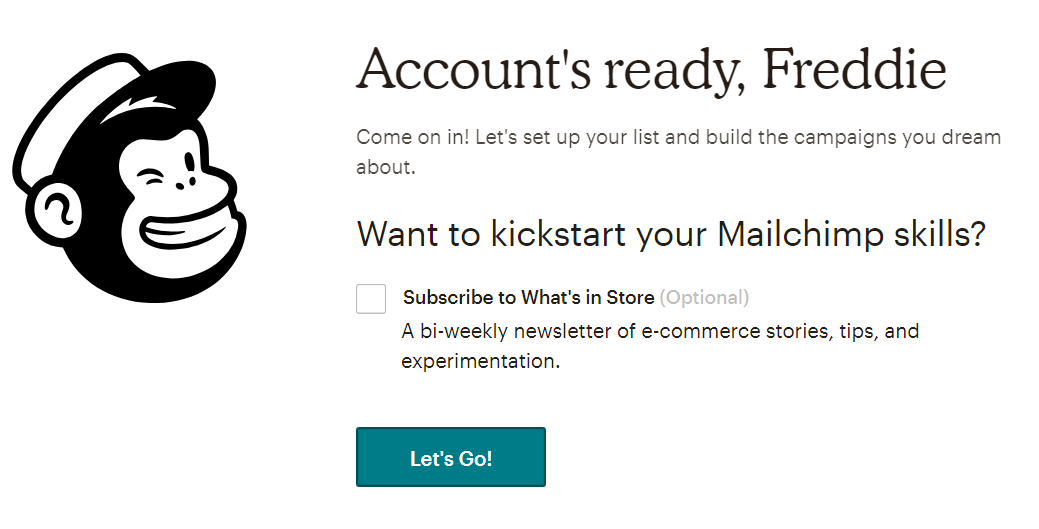Image resolution: width=1039 pixels, height=529 pixels.
Task: Click the 'Subscribe to What's in Store' label
Action: (x=528, y=297)
